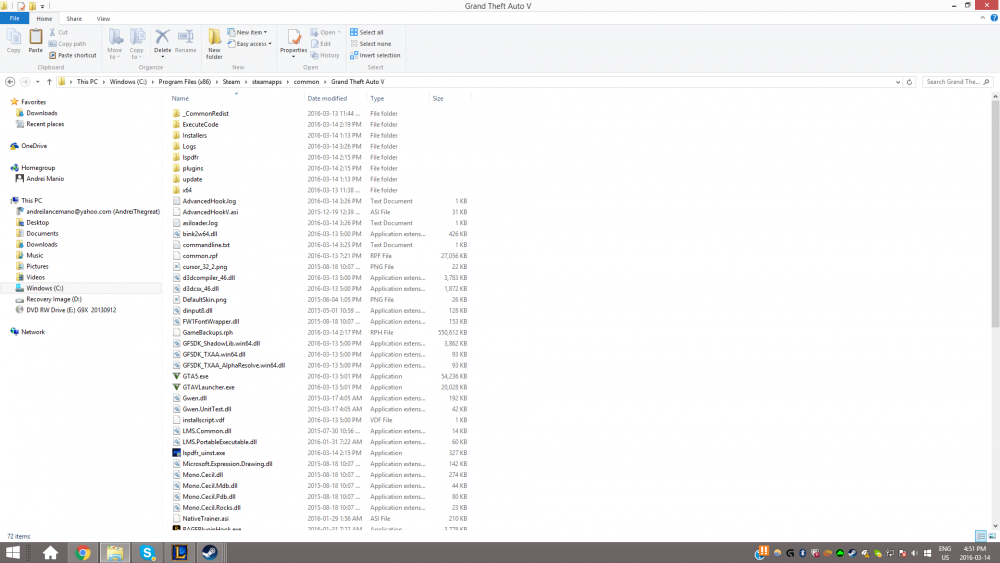Select DVD RW Drive (E:) in sidebar
This screenshot has width=1000, height=563.
71,310
